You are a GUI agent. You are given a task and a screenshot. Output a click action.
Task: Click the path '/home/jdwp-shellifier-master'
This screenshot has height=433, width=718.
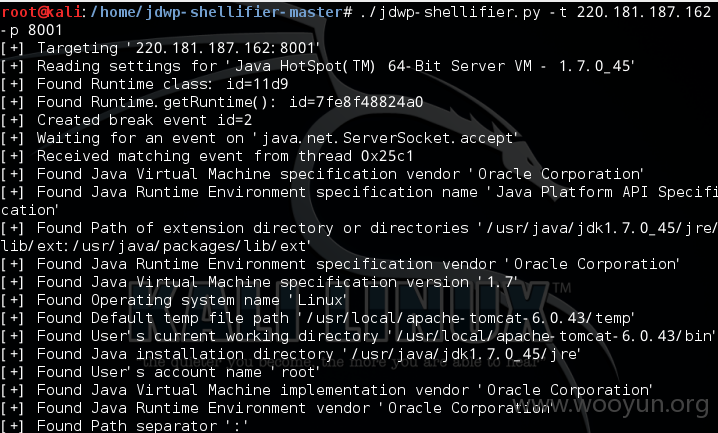click(x=217, y=11)
